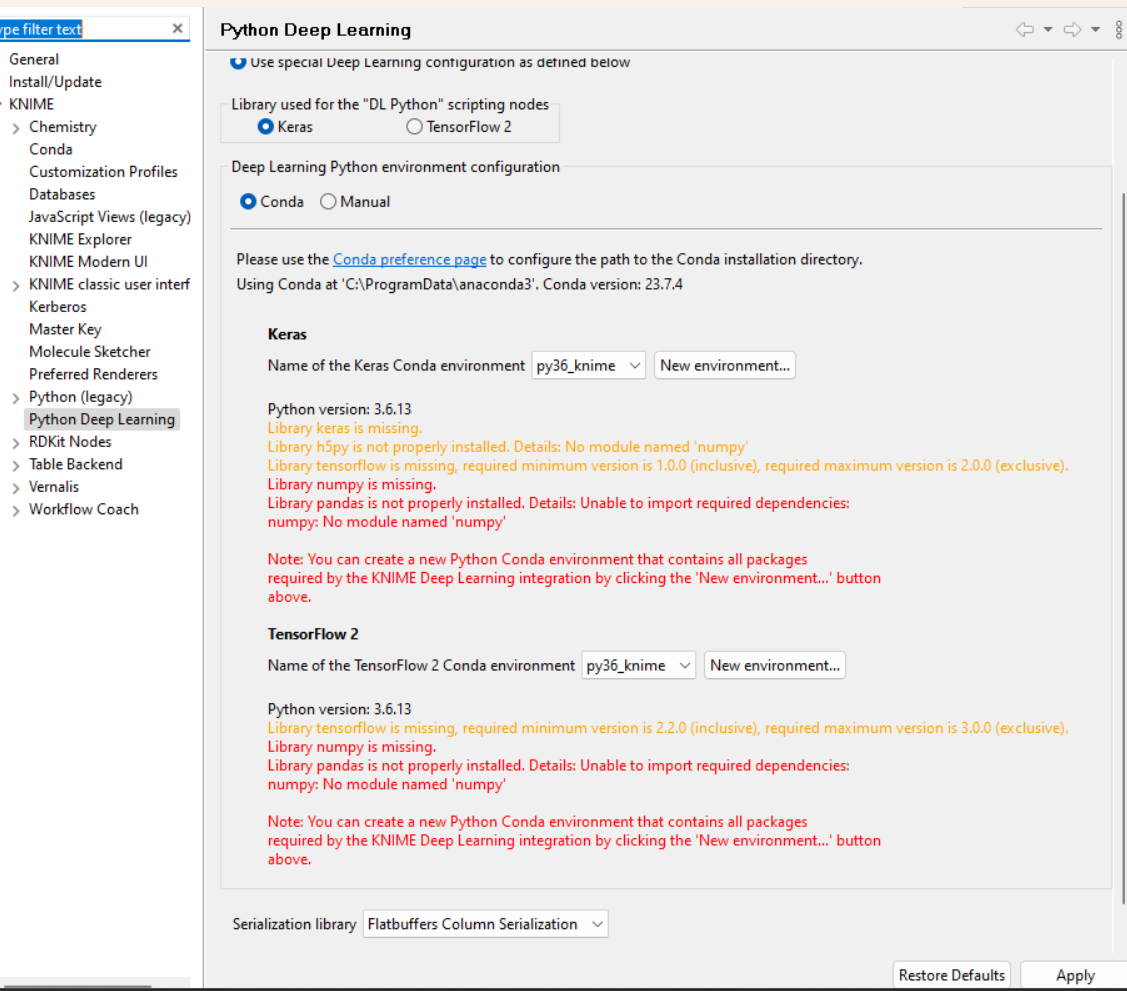Expand the Chemistry tree node

[16, 128]
